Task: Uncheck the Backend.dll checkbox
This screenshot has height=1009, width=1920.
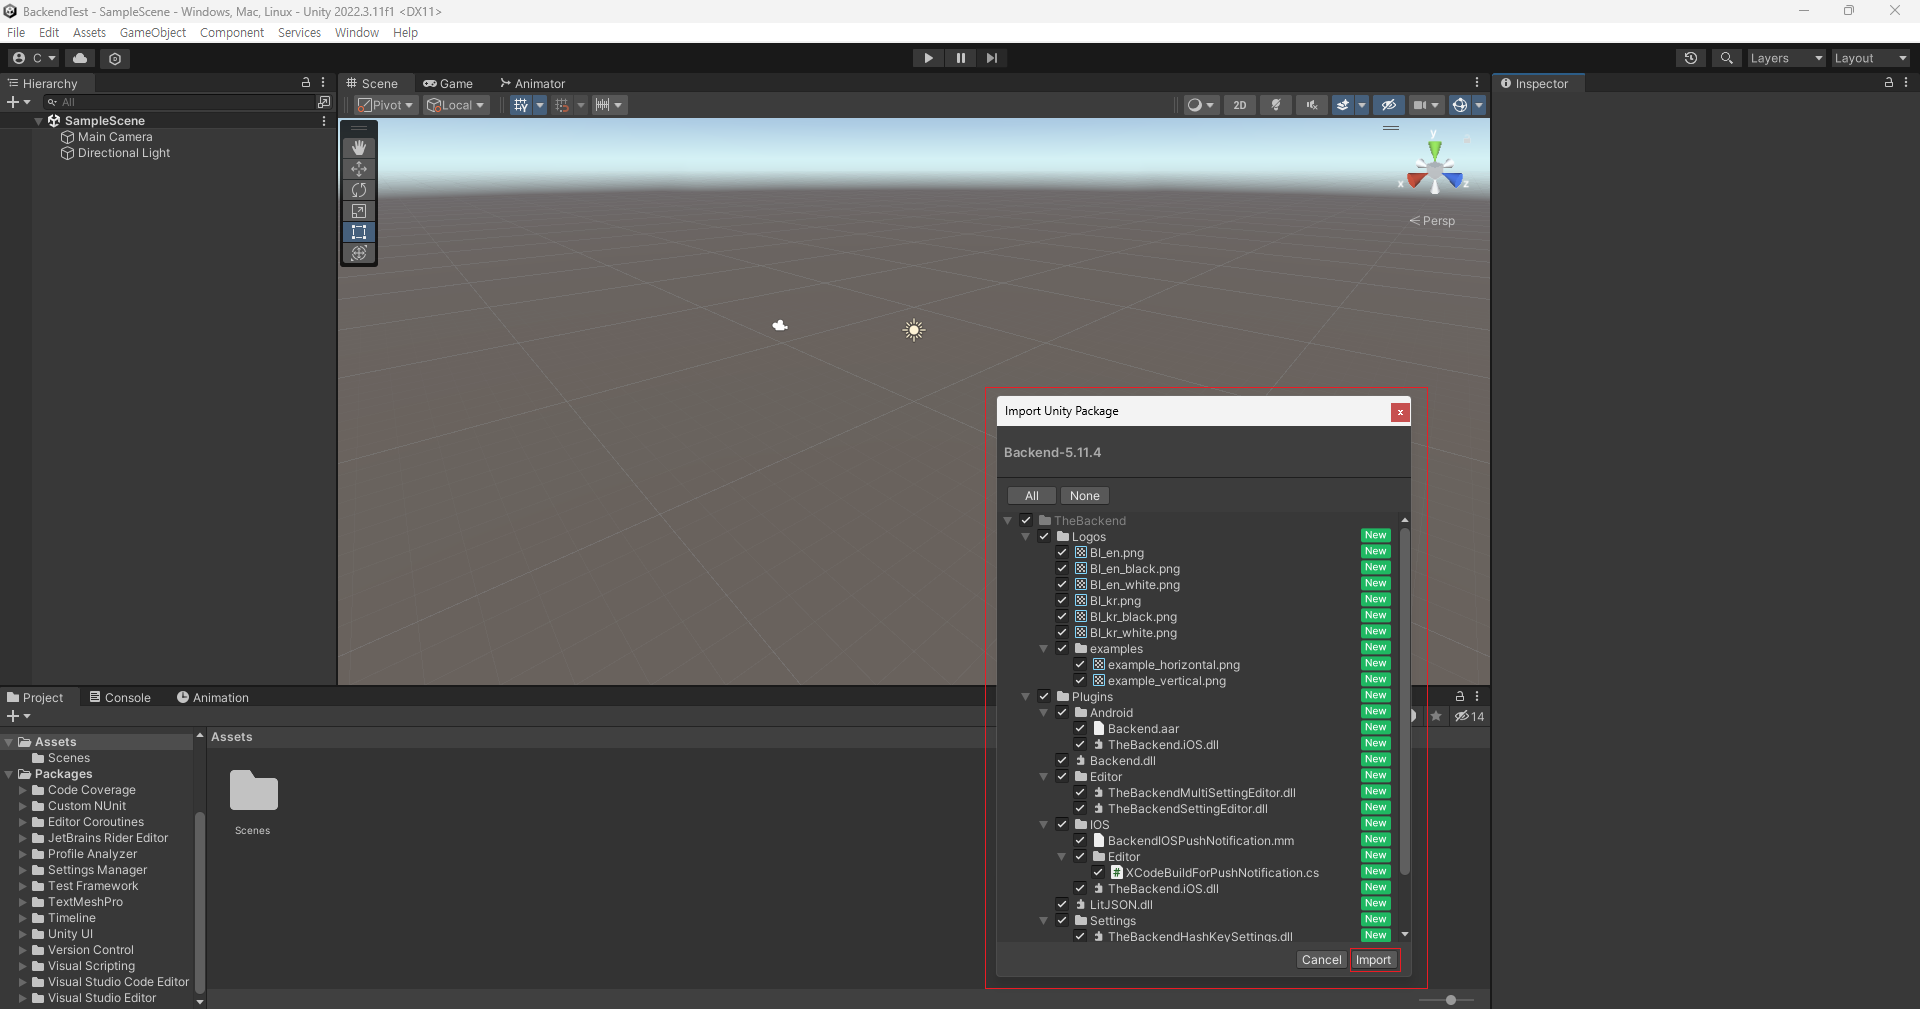Action: point(1062,760)
